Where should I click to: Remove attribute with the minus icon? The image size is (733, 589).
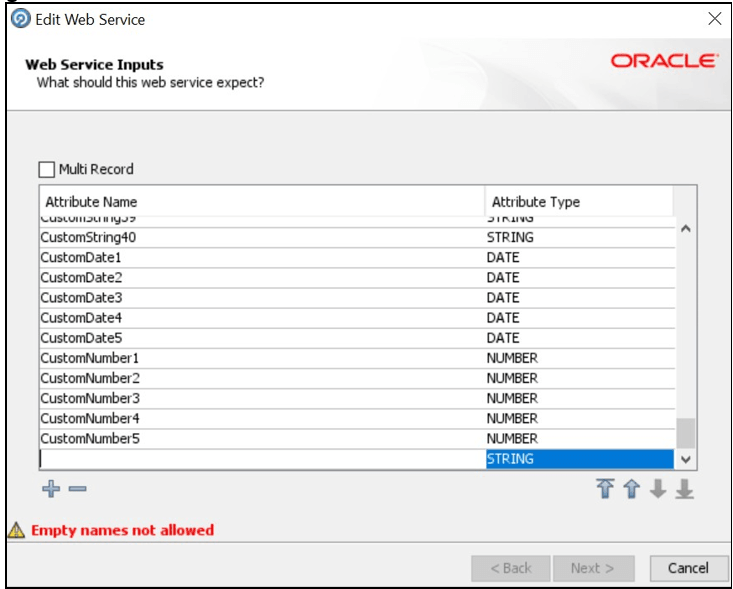[78, 489]
